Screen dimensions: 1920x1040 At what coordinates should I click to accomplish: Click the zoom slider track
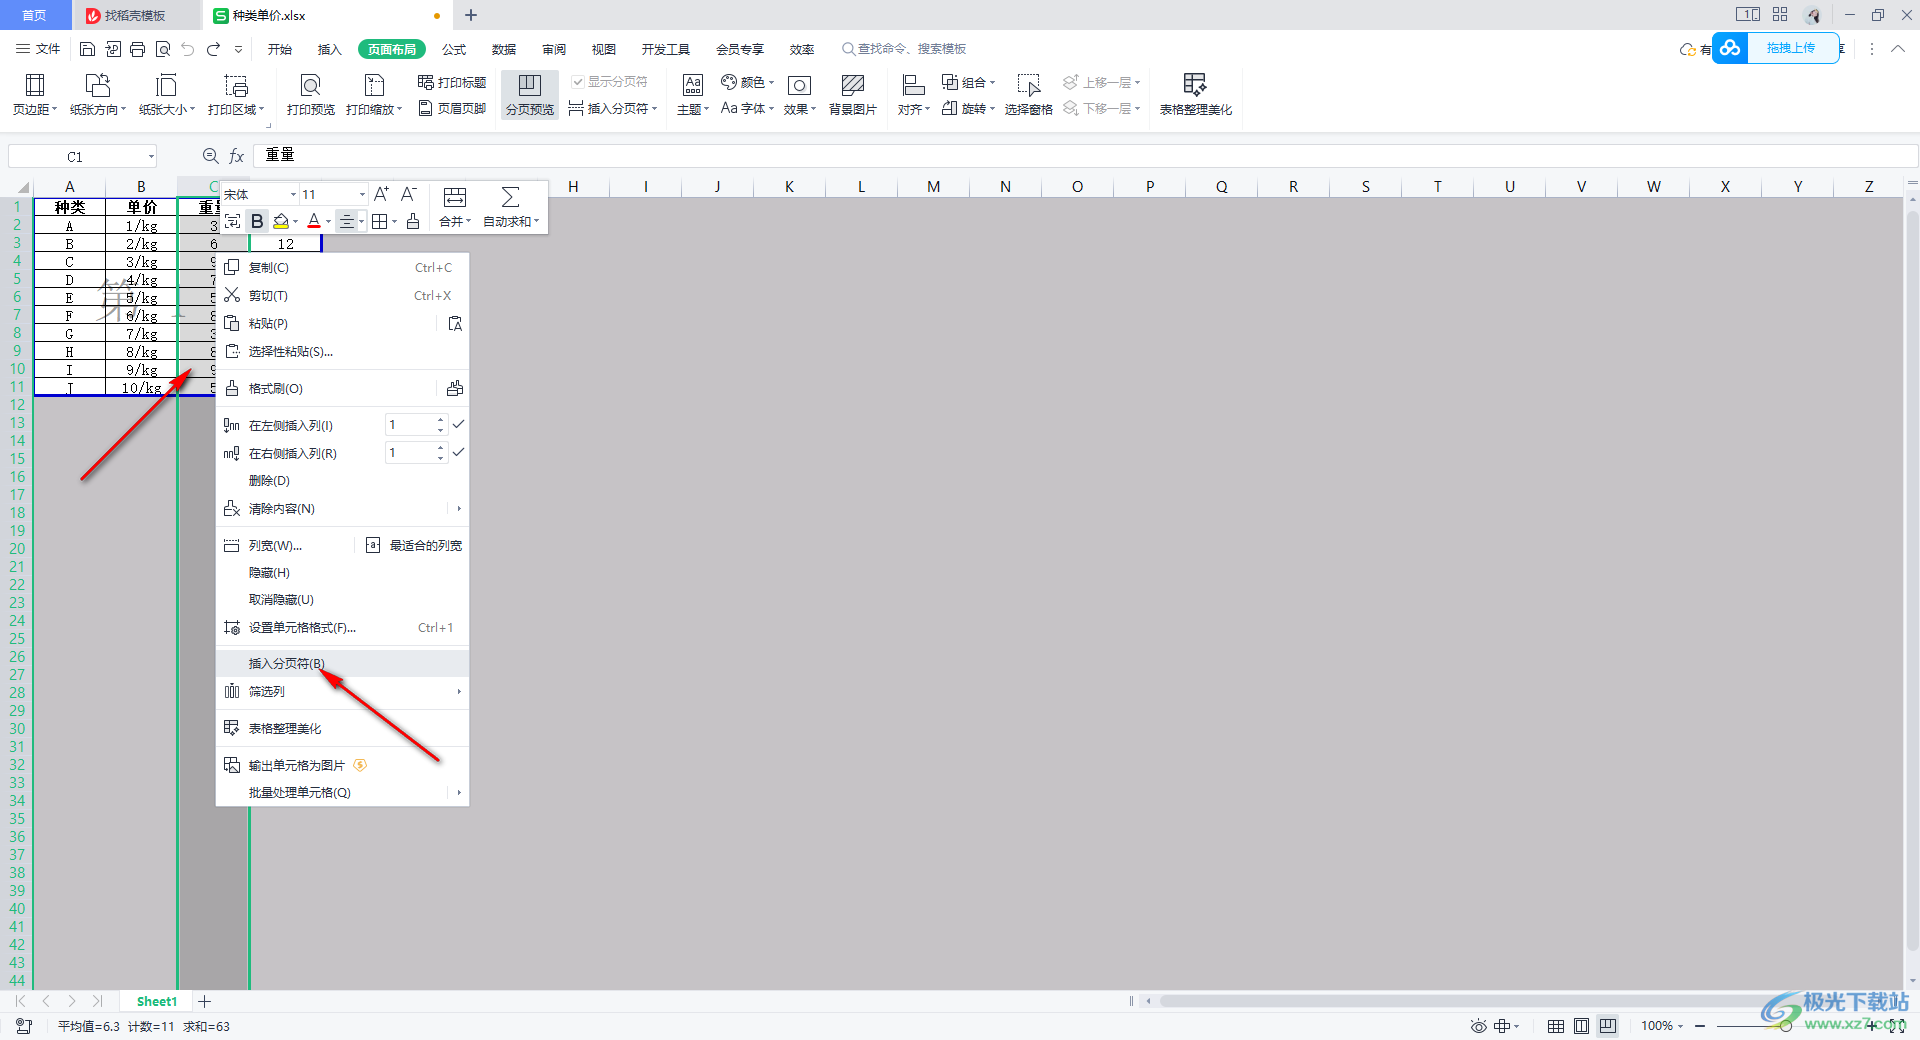tap(1785, 1026)
